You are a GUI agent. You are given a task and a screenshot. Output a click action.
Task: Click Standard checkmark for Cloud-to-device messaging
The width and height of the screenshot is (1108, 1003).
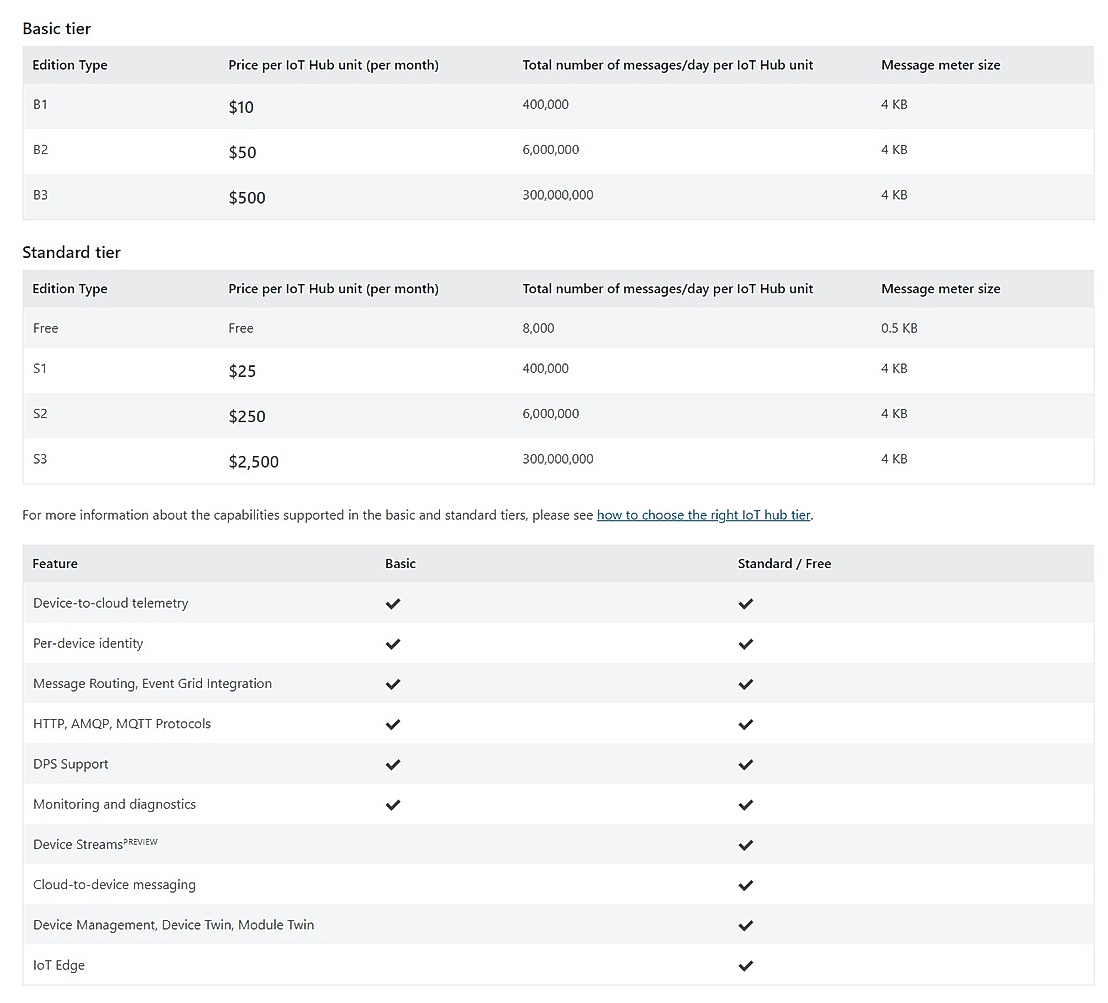pos(745,885)
